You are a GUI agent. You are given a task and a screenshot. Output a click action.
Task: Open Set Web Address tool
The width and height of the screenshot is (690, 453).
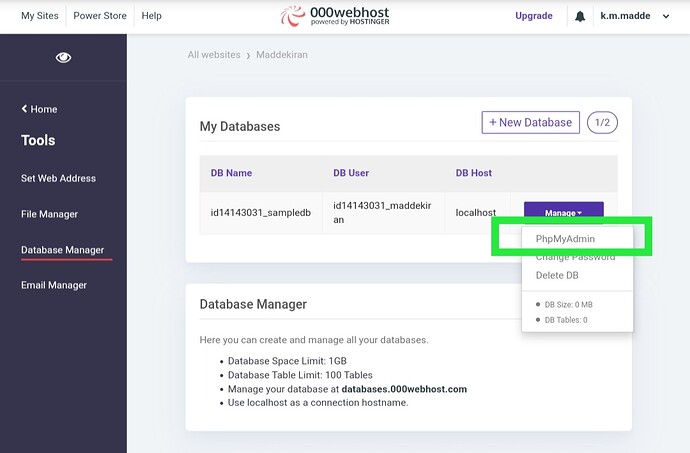pyautogui.click(x=58, y=178)
